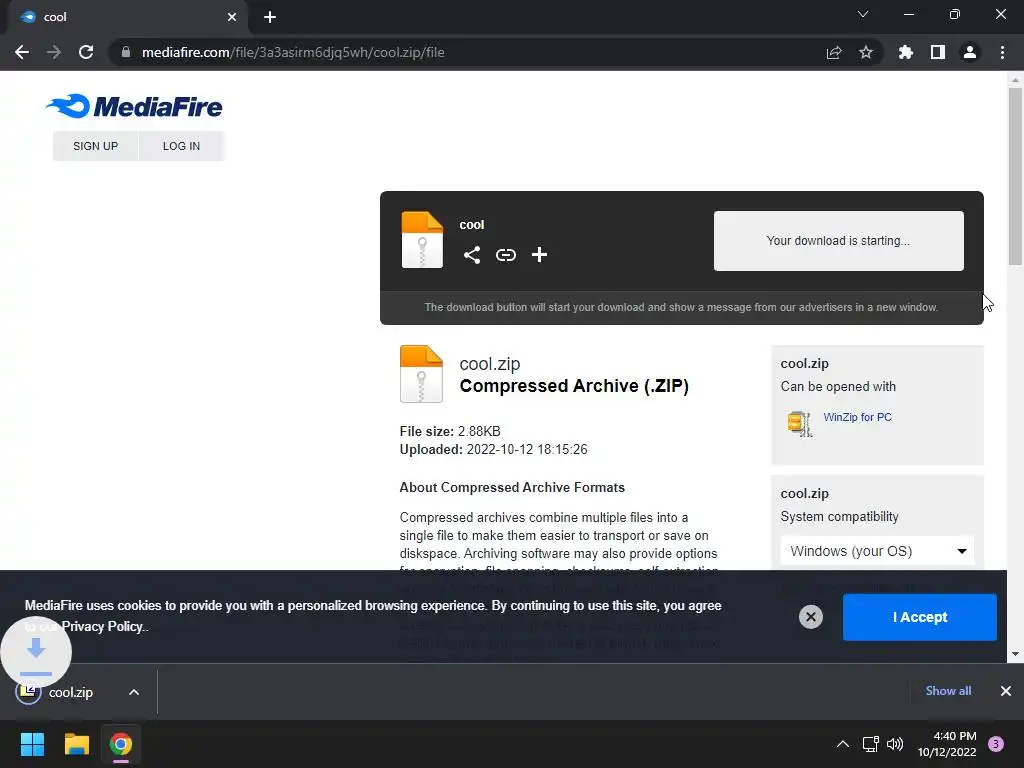Click the MediaFire logo
The image size is (1024, 768).
(134, 106)
